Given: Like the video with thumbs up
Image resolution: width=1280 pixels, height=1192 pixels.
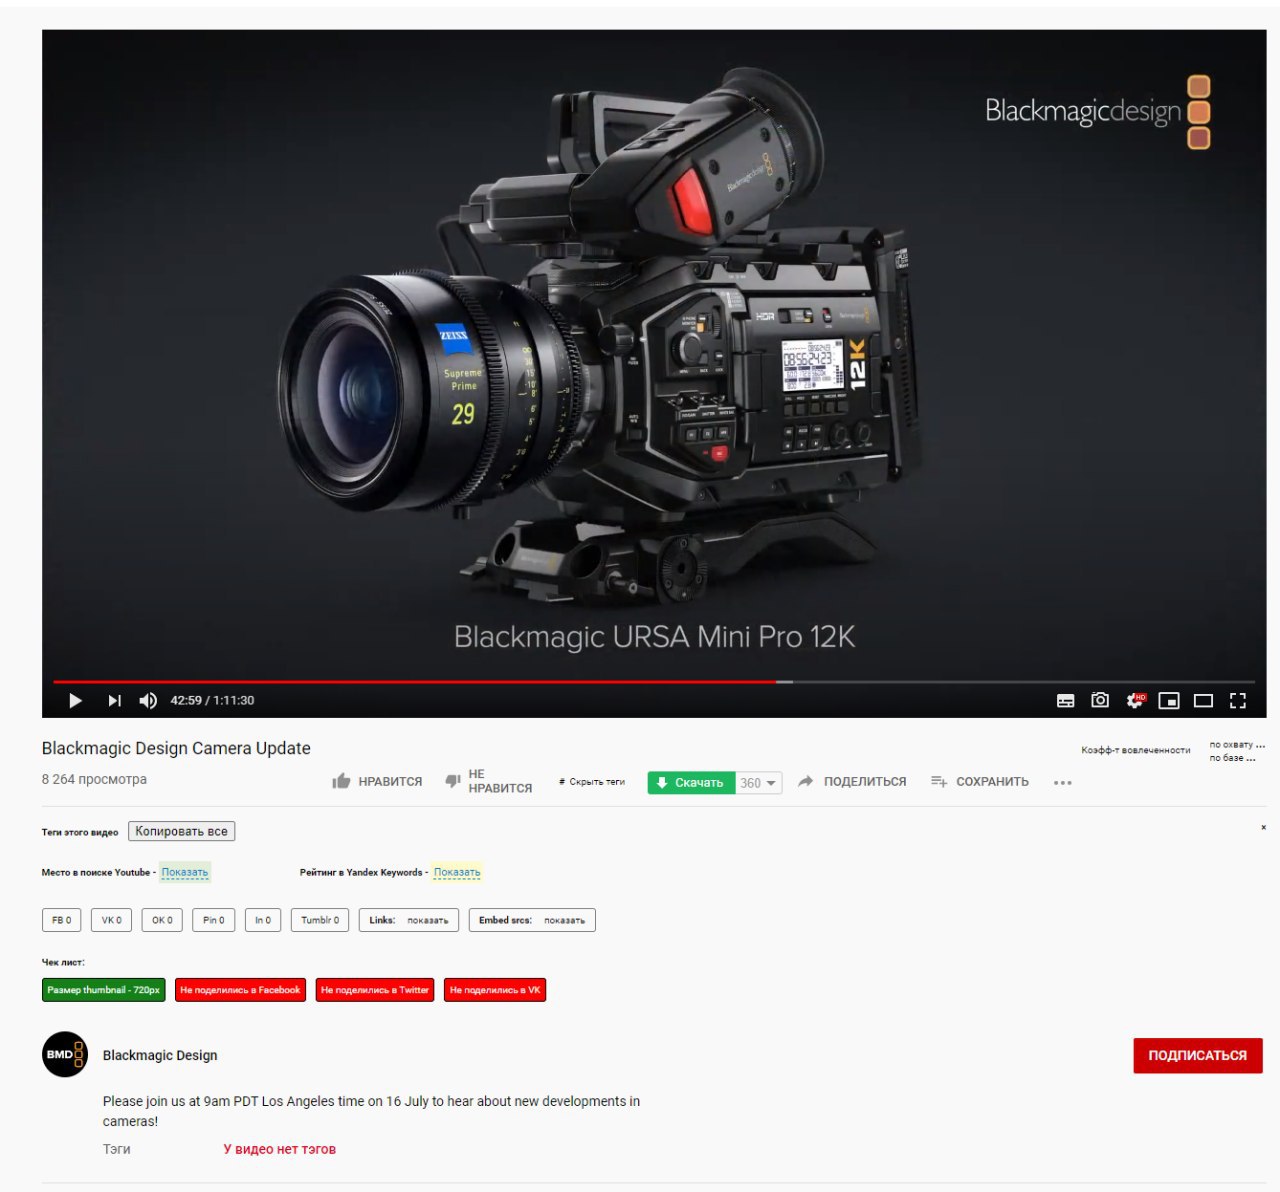Looking at the screenshot, I should [x=377, y=781].
